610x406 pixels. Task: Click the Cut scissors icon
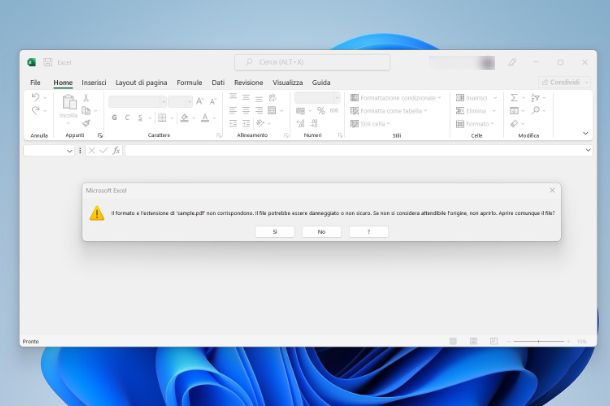coord(86,98)
